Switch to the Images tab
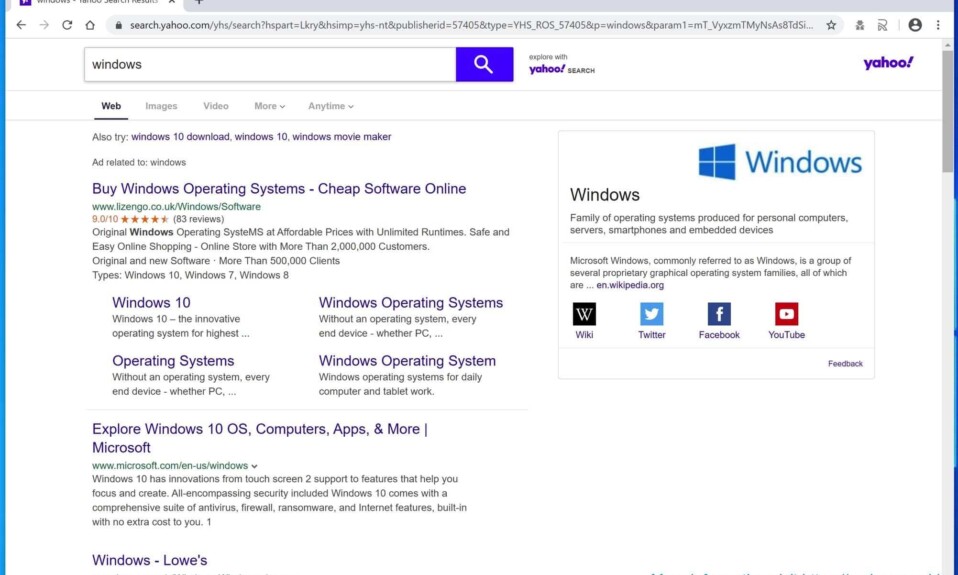 pos(161,106)
